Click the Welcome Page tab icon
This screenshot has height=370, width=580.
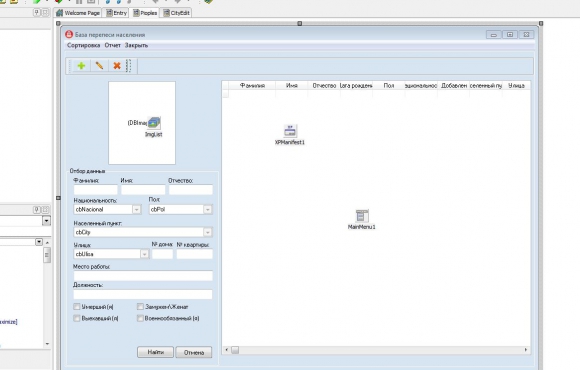(59, 13)
